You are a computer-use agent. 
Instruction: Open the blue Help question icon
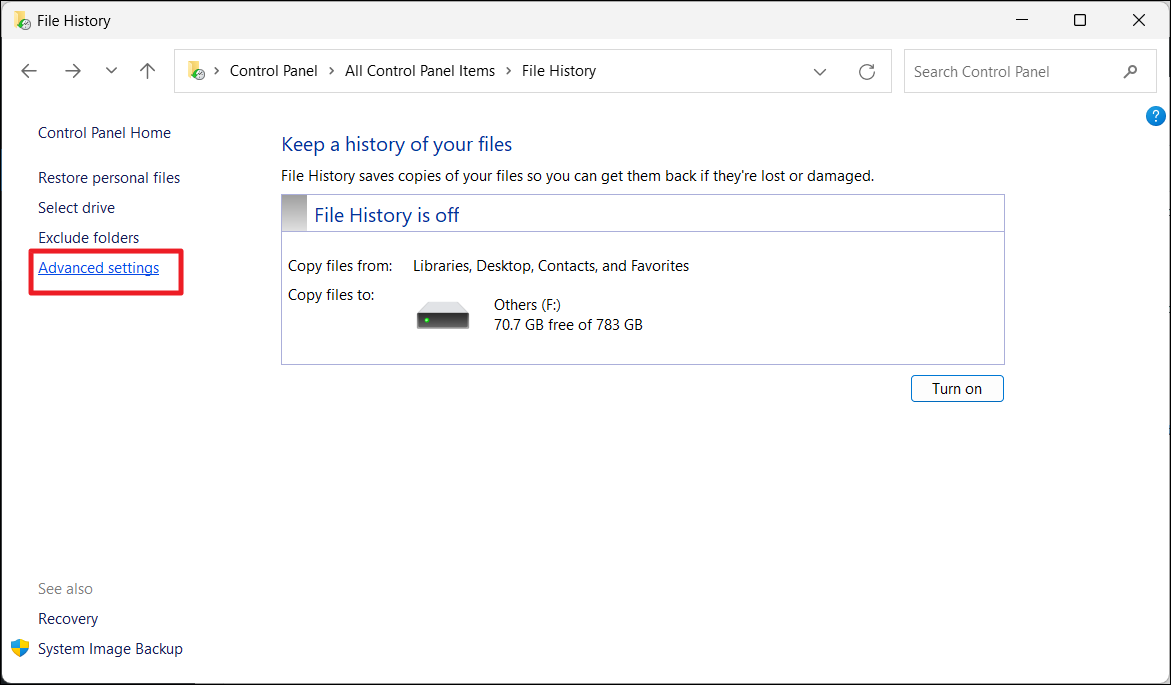tap(1155, 116)
